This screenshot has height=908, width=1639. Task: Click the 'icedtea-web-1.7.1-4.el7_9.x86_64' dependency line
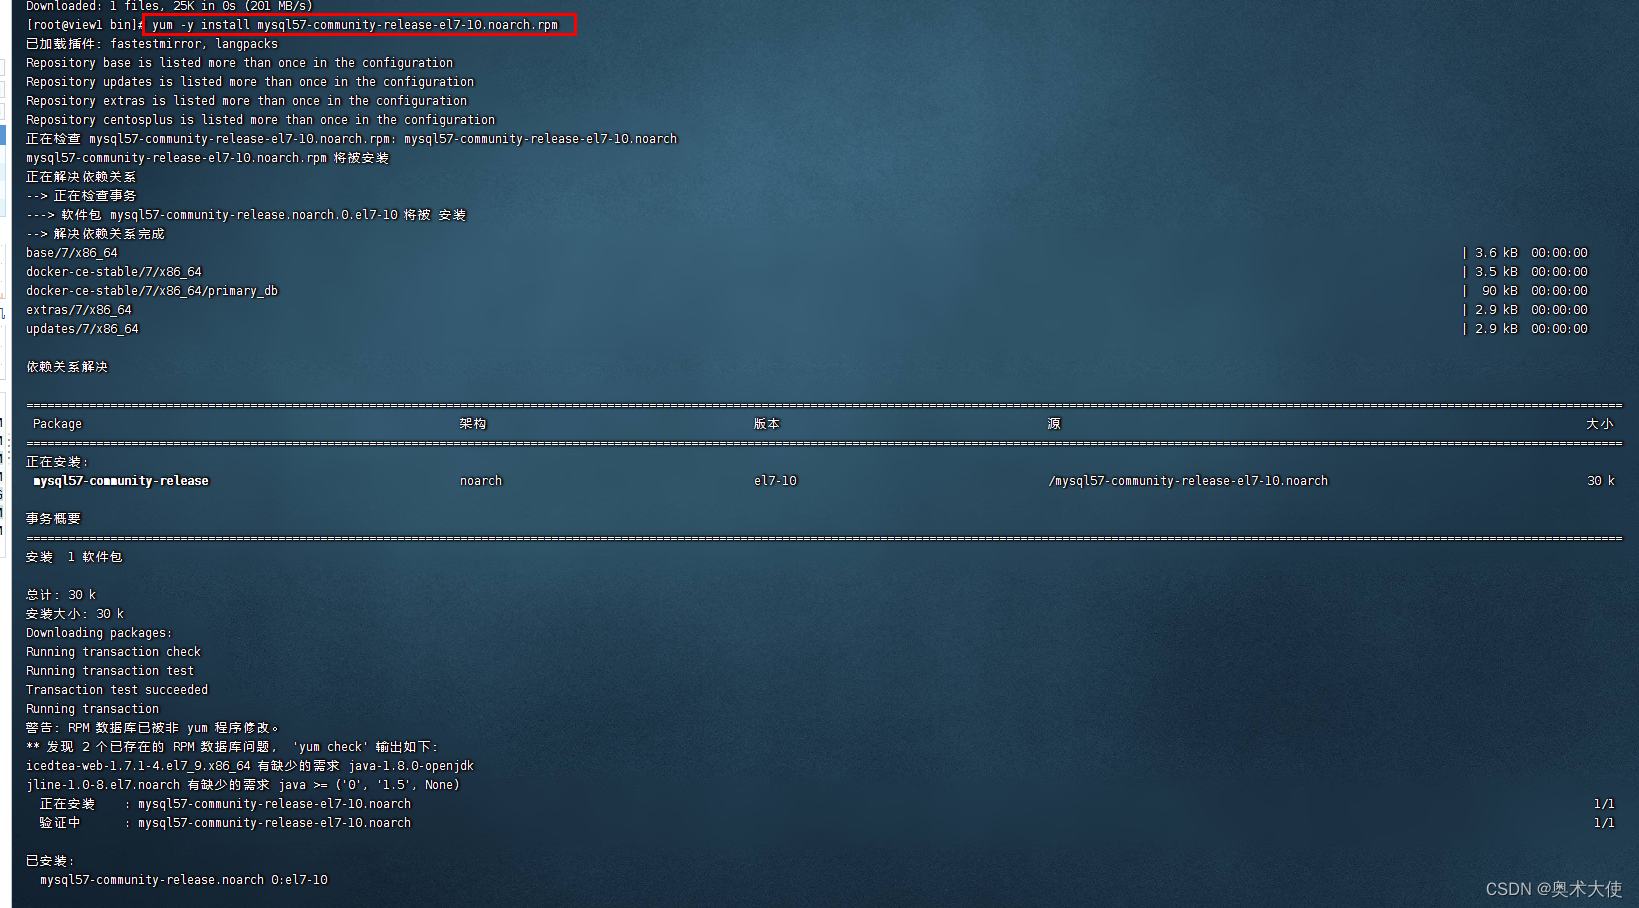(250, 766)
